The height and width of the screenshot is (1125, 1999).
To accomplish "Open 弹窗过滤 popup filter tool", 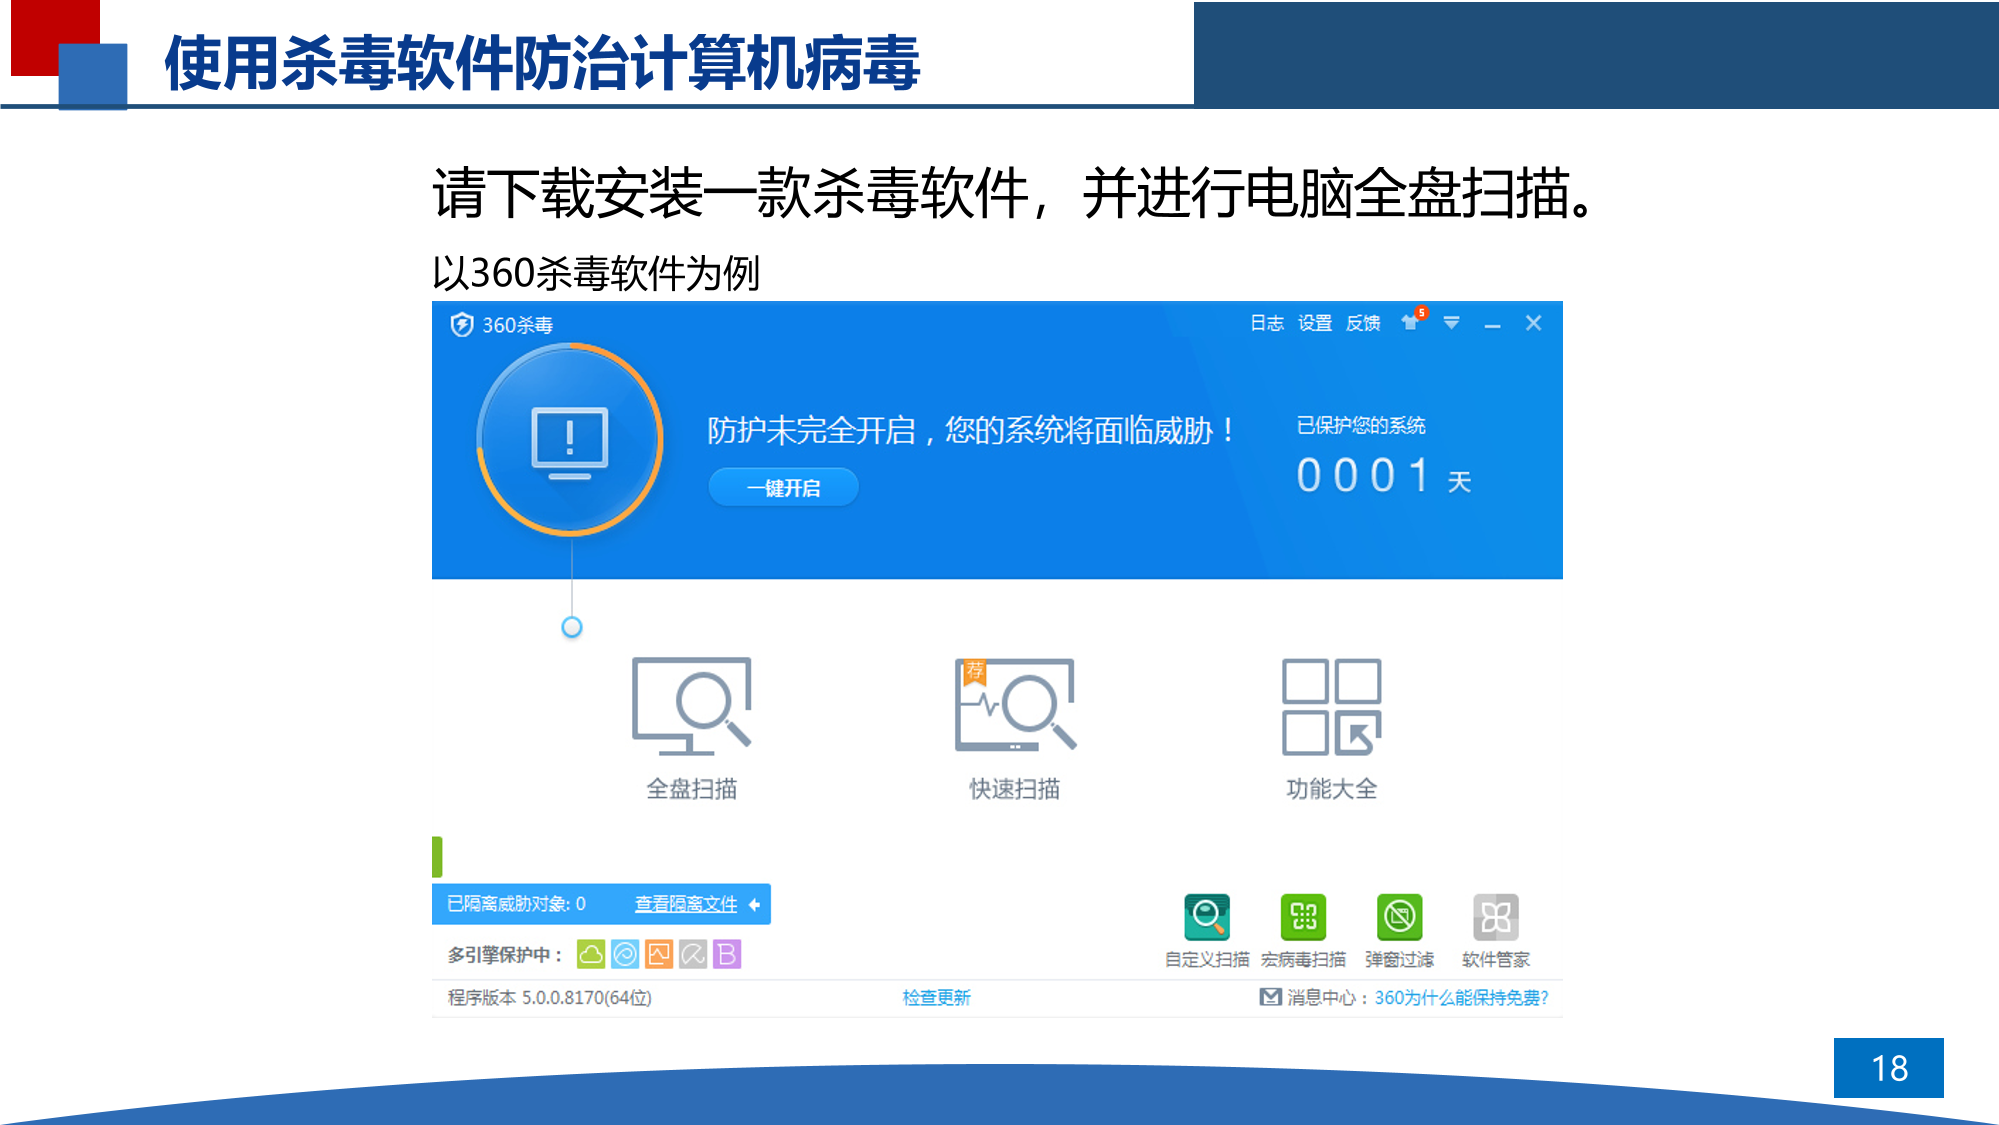I will click(x=1399, y=917).
